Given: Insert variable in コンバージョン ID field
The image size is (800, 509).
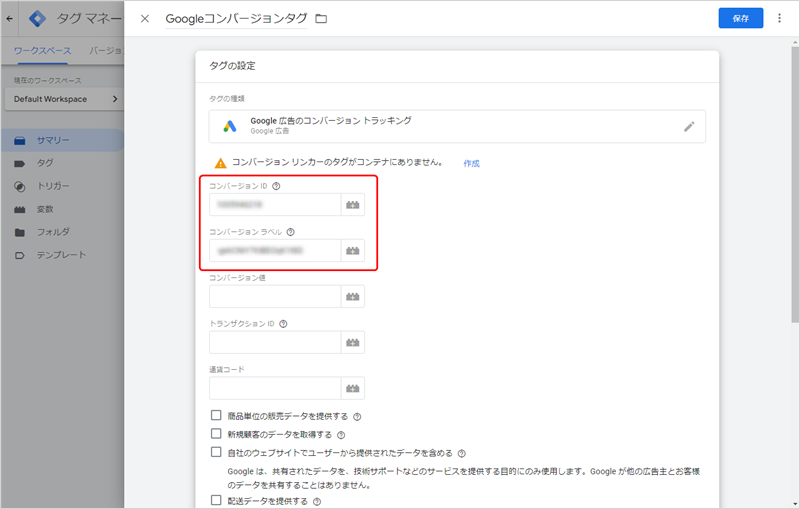Looking at the screenshot, I should click(353, 205).
